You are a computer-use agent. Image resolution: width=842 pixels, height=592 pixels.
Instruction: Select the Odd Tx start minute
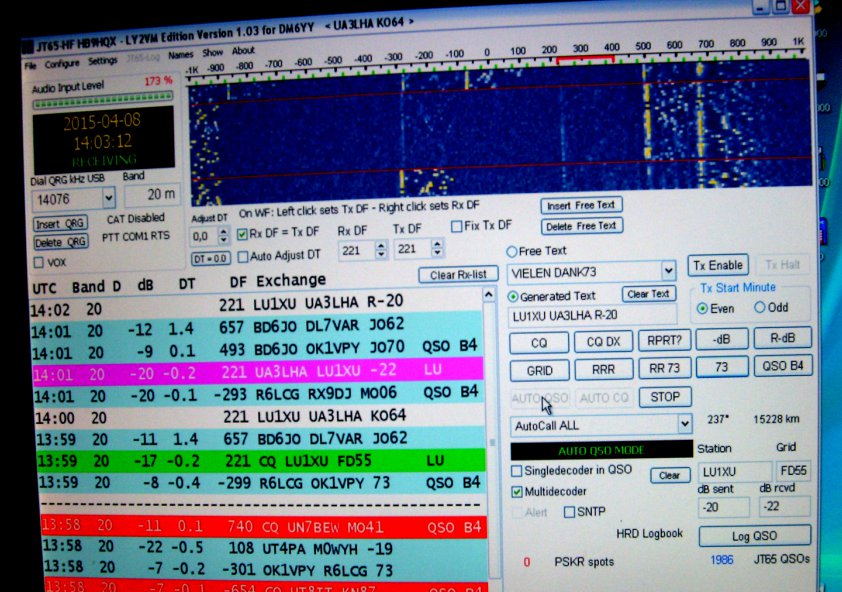tap(759, 307)
